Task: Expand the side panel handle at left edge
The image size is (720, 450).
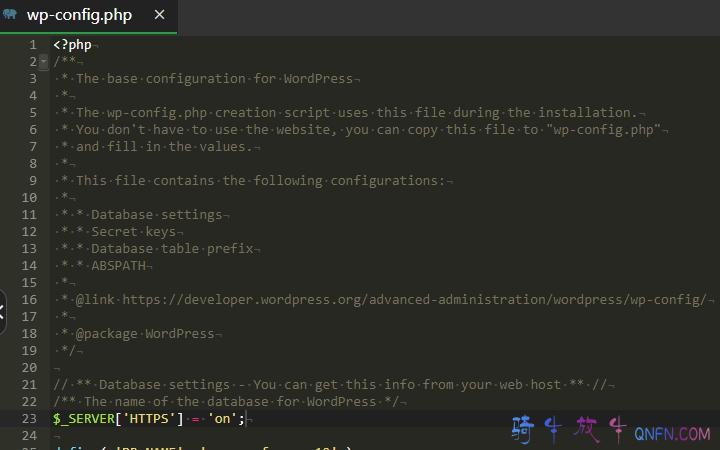Action: pos(2,312)
